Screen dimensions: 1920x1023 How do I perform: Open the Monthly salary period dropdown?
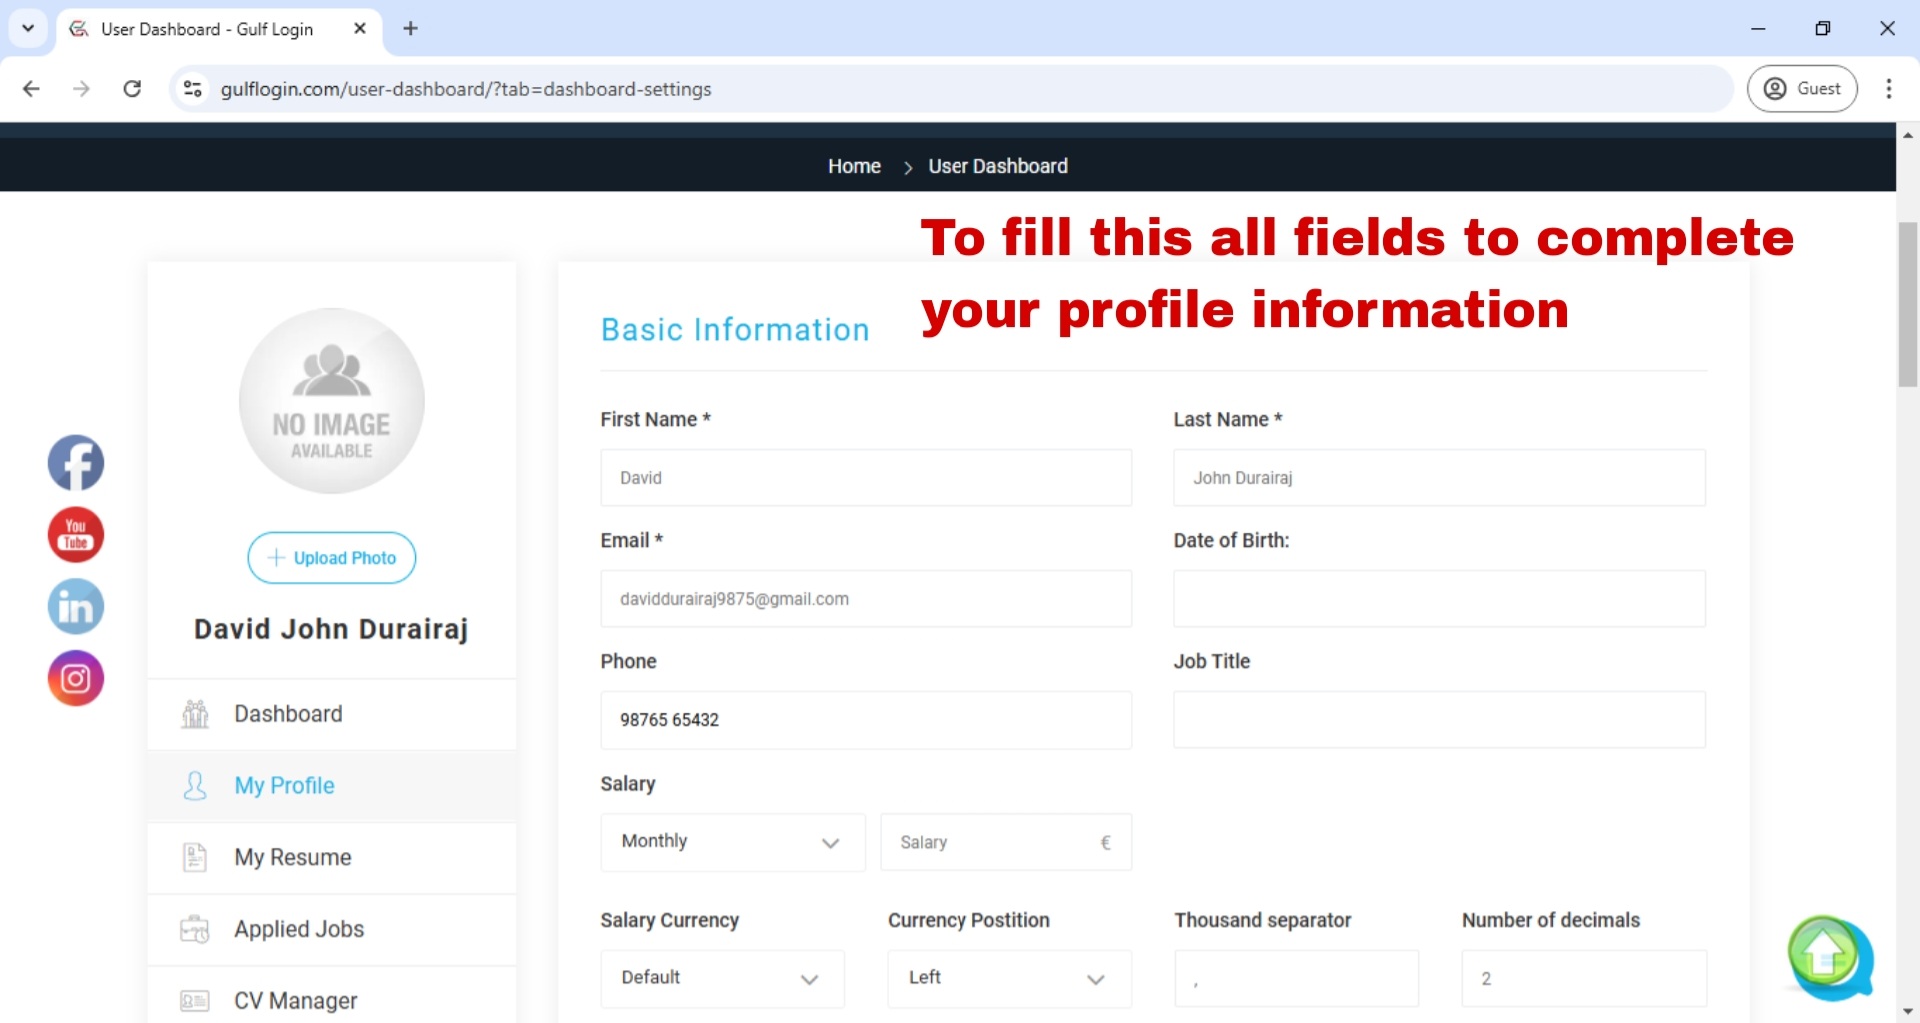[731, 842]
